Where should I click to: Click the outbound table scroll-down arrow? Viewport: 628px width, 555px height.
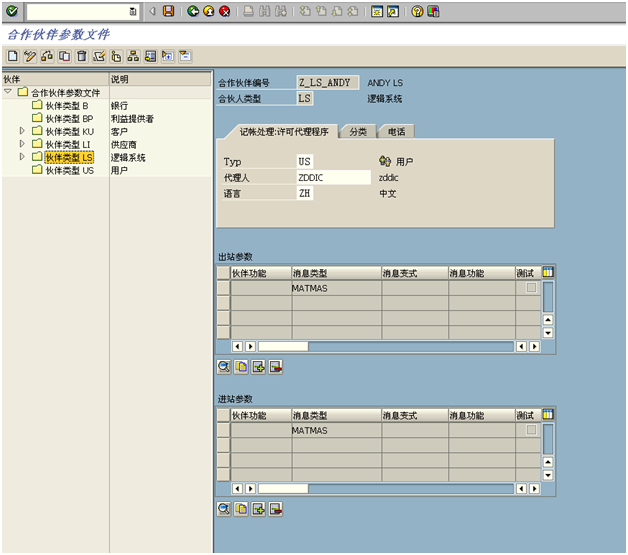(x=548, y=332)
